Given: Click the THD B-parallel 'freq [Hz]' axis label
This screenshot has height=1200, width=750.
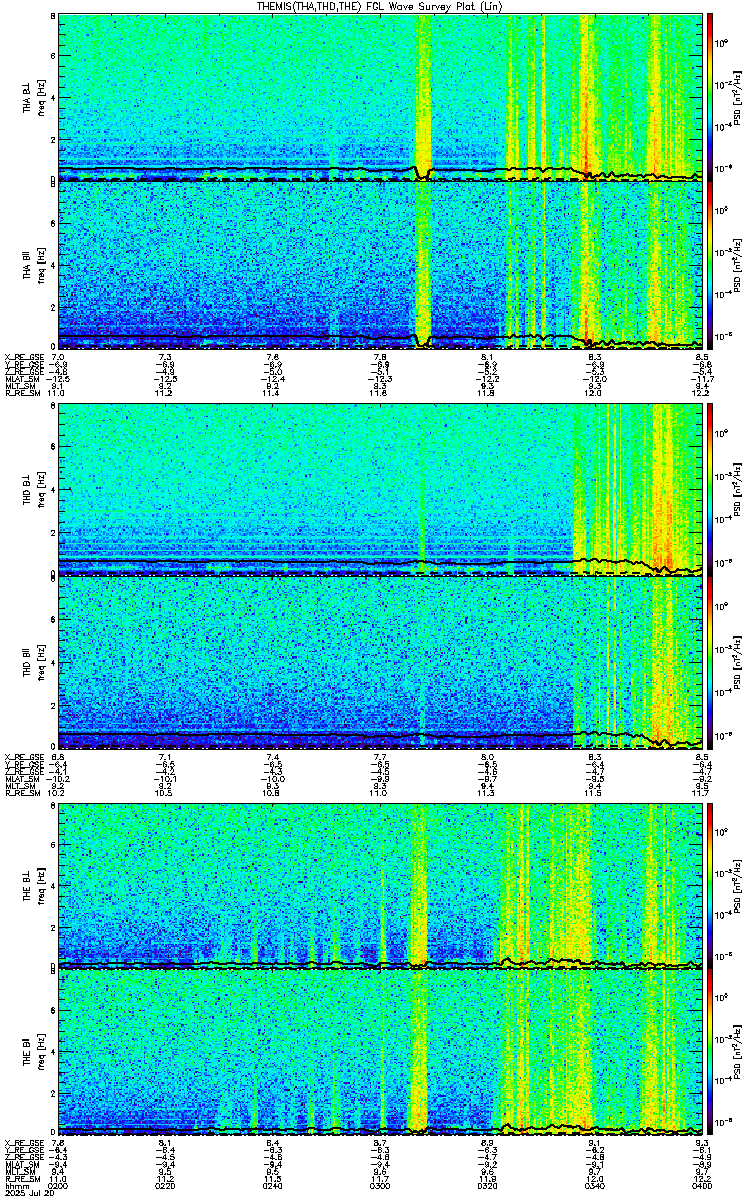Looking at the screenshot, I should tap(42, 661).
